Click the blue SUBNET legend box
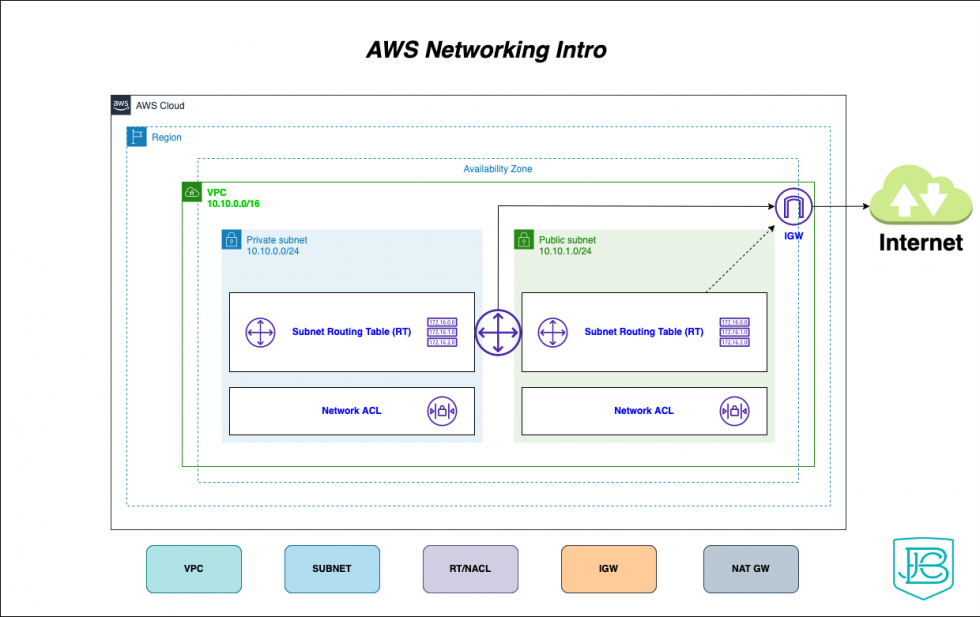 (x=332, y=569)
